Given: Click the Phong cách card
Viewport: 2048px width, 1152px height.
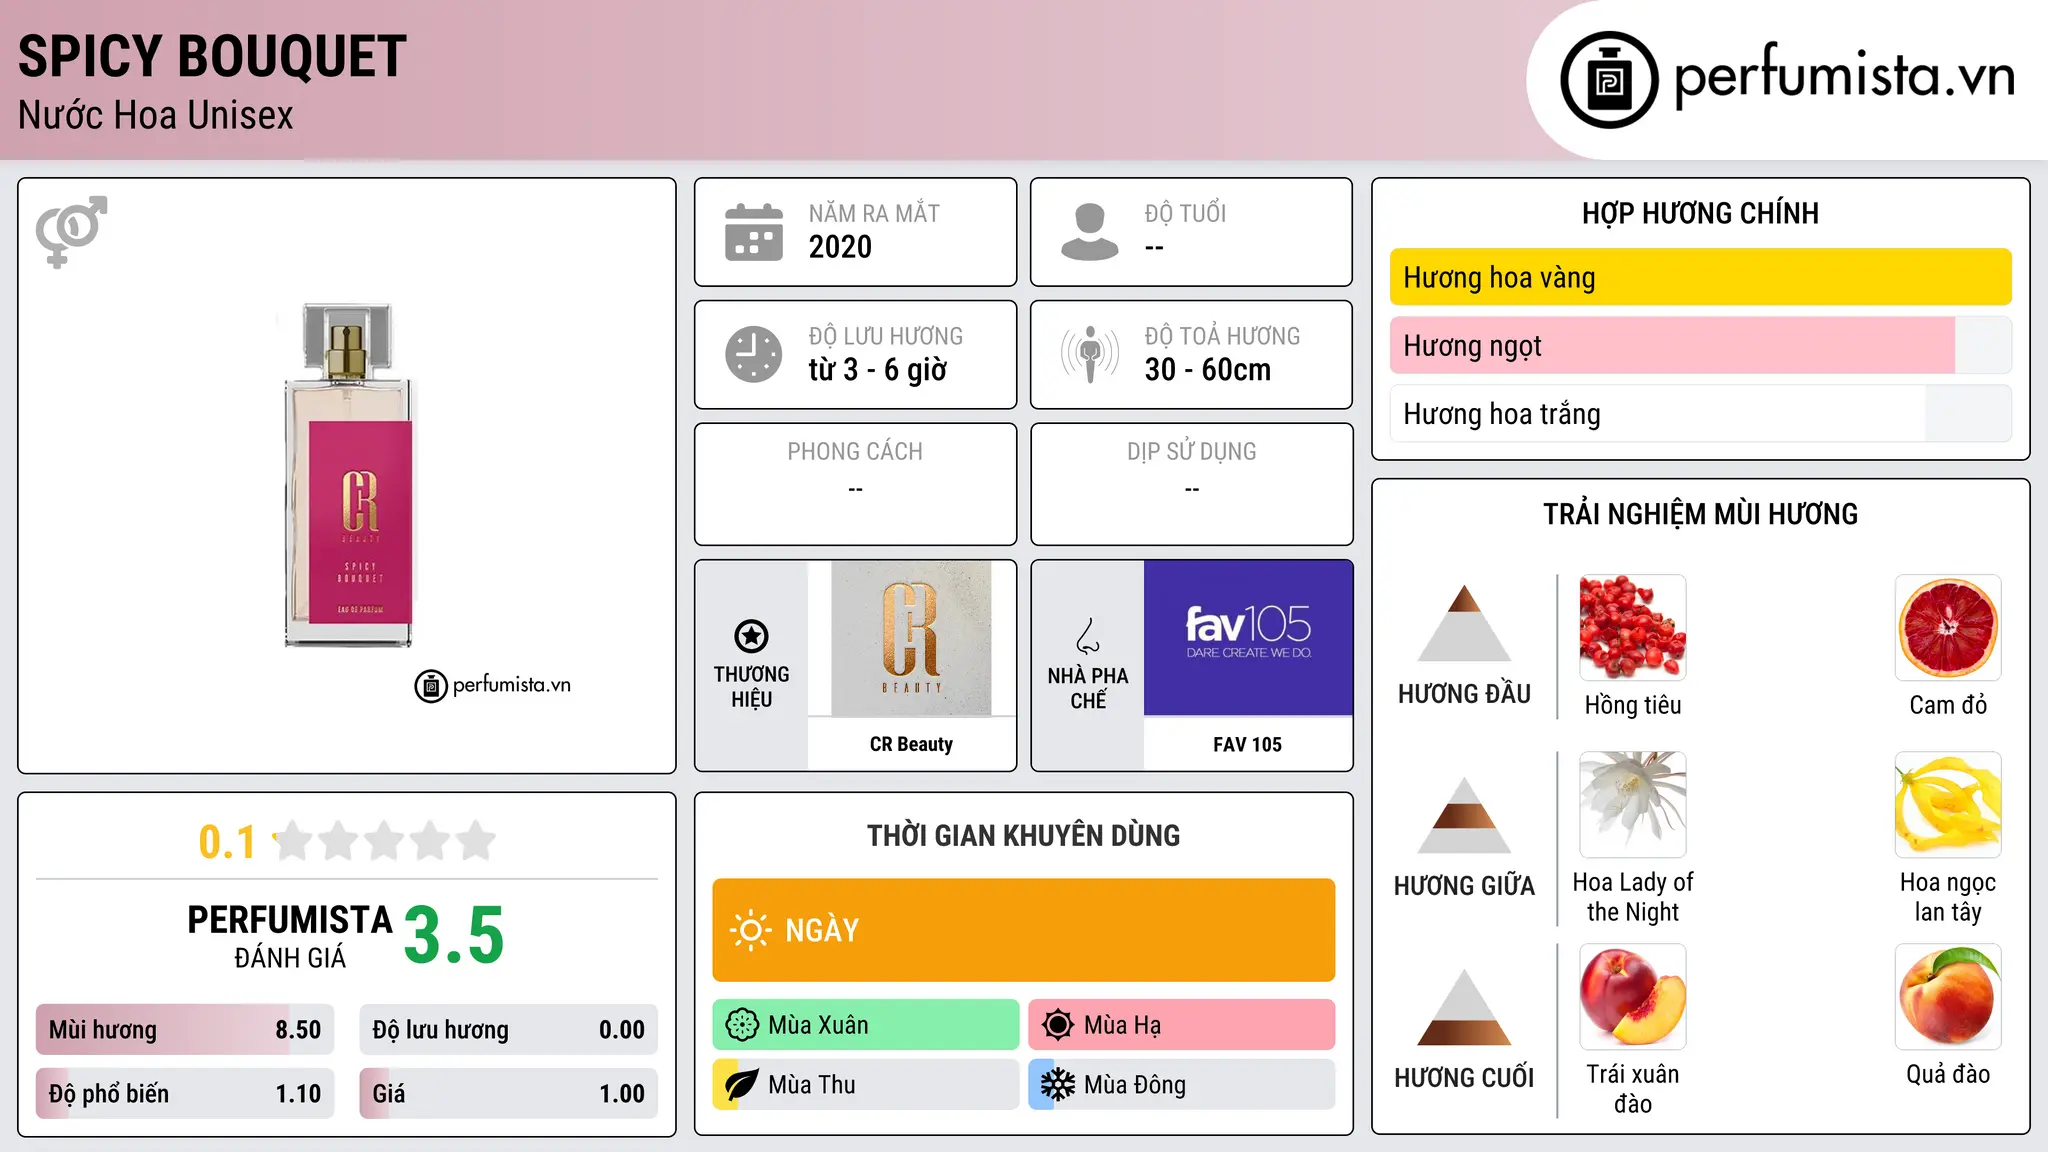Looking at the screenshot, I should point(855,484).
